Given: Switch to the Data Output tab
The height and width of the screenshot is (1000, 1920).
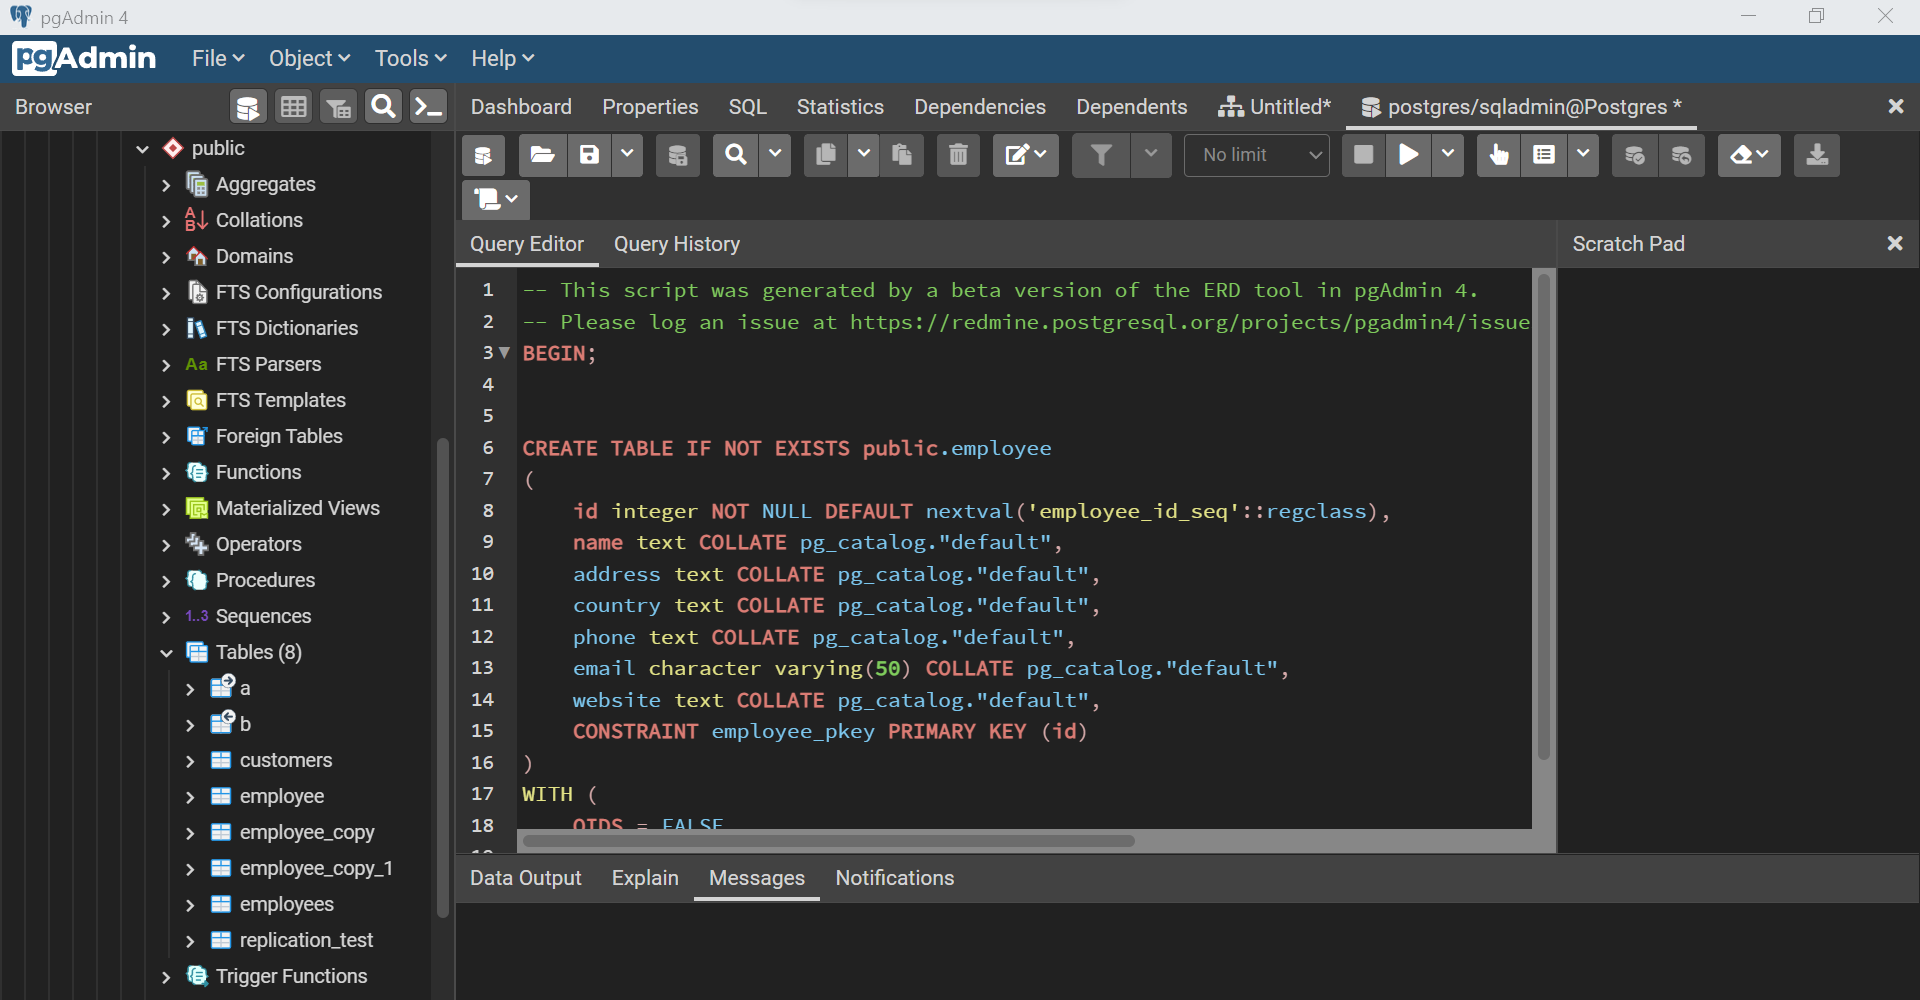Looking at the screenshot, I should (525, 878).
